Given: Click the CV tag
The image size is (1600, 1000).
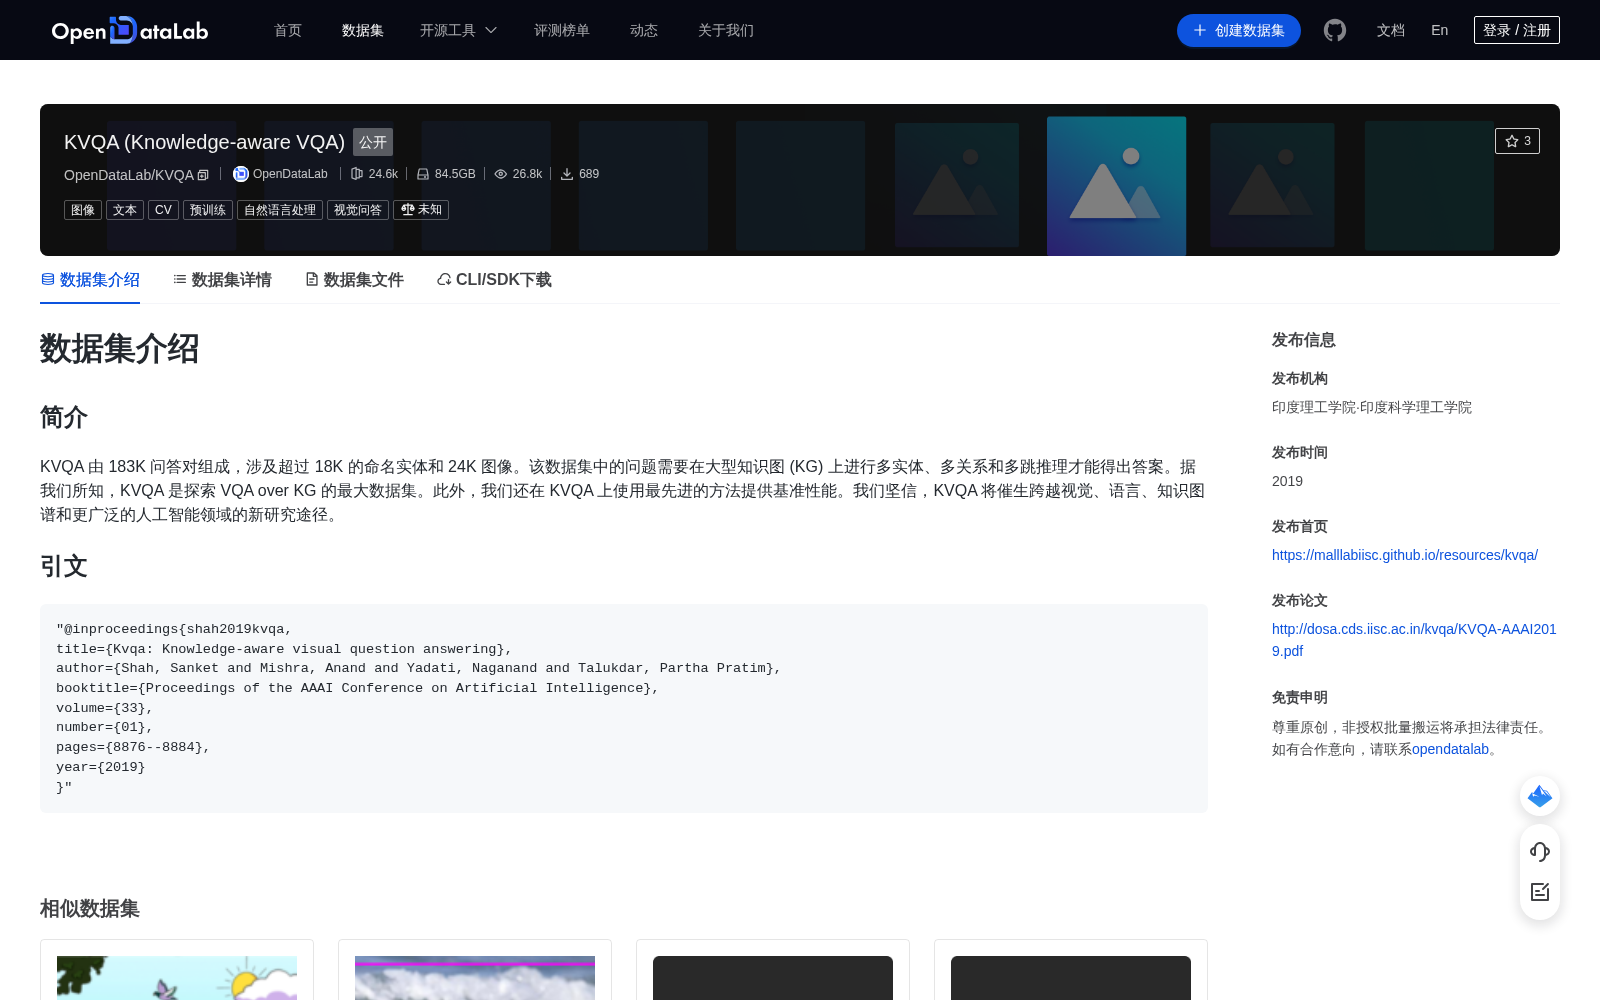Looking at the screenshot, I should coord(163,210).
